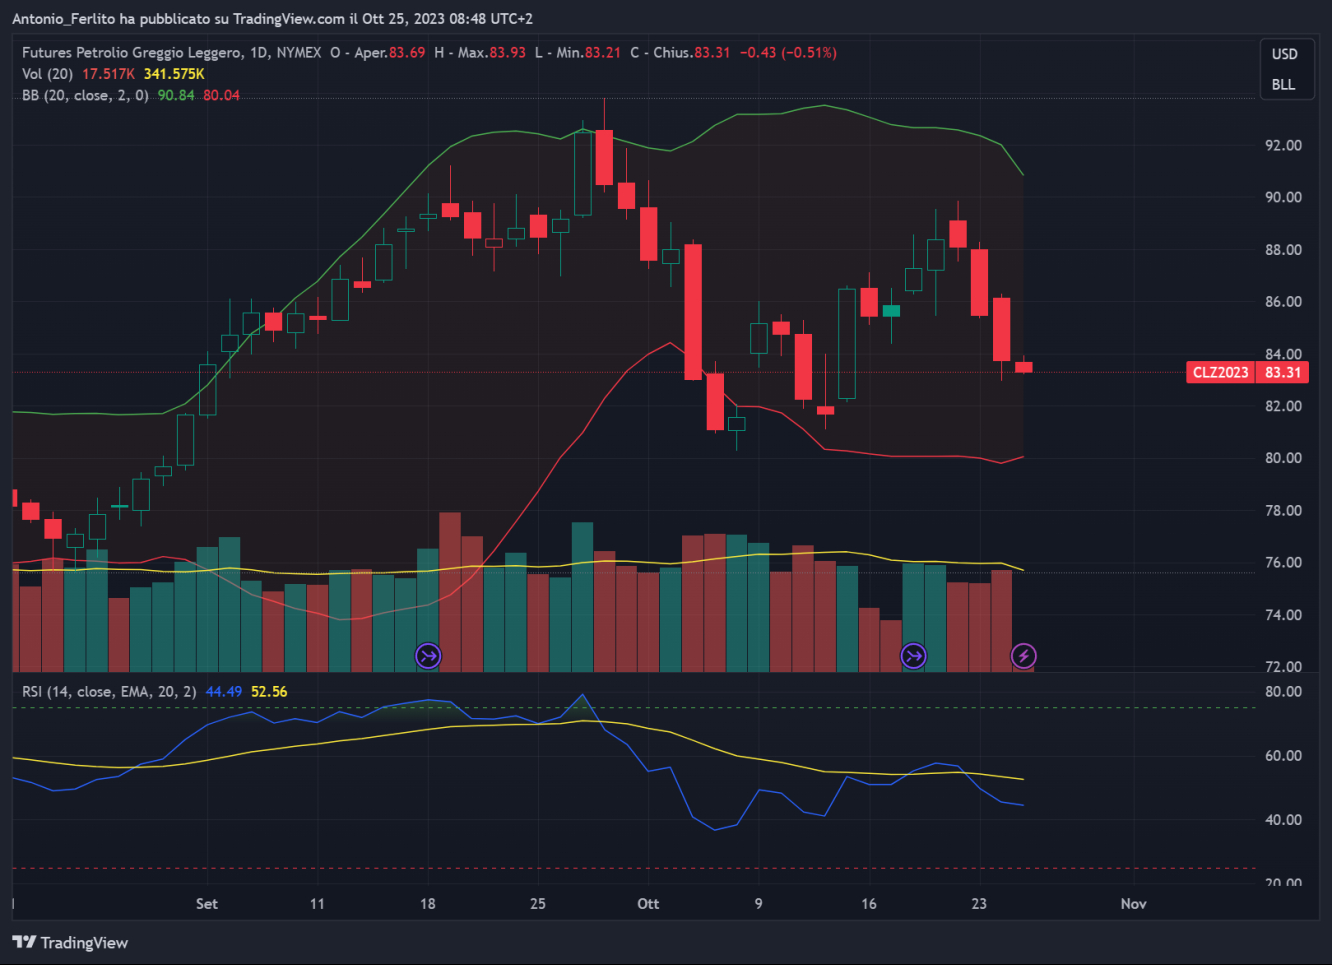Click the CLZ2023 symbol price tag
The image size is (1332, 965).
pyautogui.click(x=1220, y=372)
